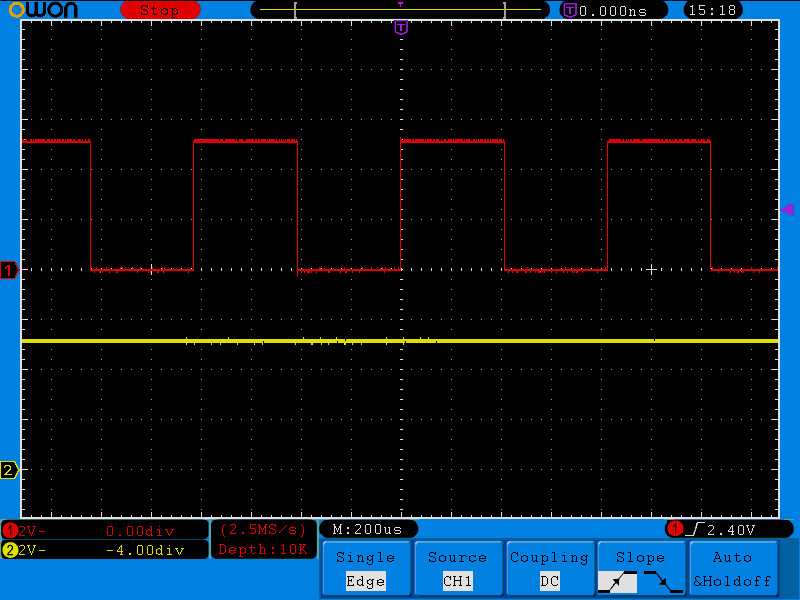Click the purple T icon beside 0.000ns

click(x=570, y=10)
